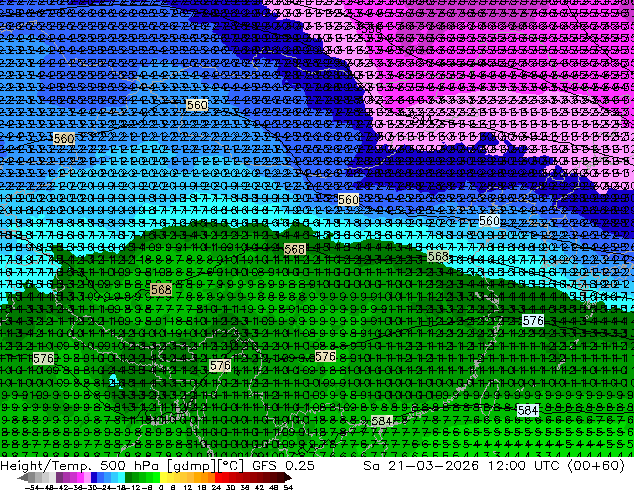This screenshot has height=490, width=634.
Task: Click the bright cyan legend swatch above -18
Action: (121, 478)
